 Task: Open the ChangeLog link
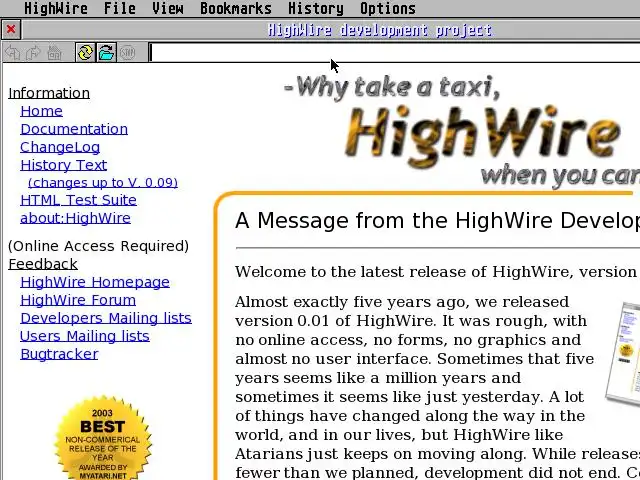click(x=60, y=147)
